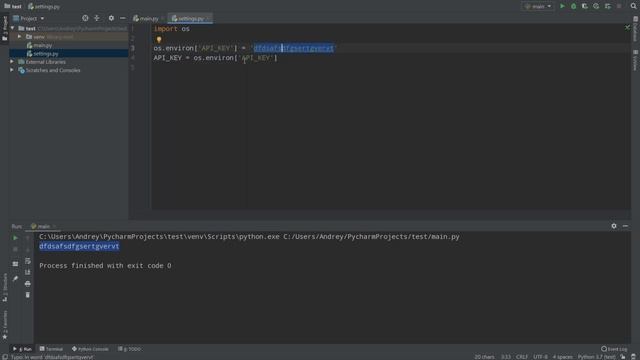The image size is (640, 360).
Task: Minimize the Run panel with minus icon
Action: 625,226
